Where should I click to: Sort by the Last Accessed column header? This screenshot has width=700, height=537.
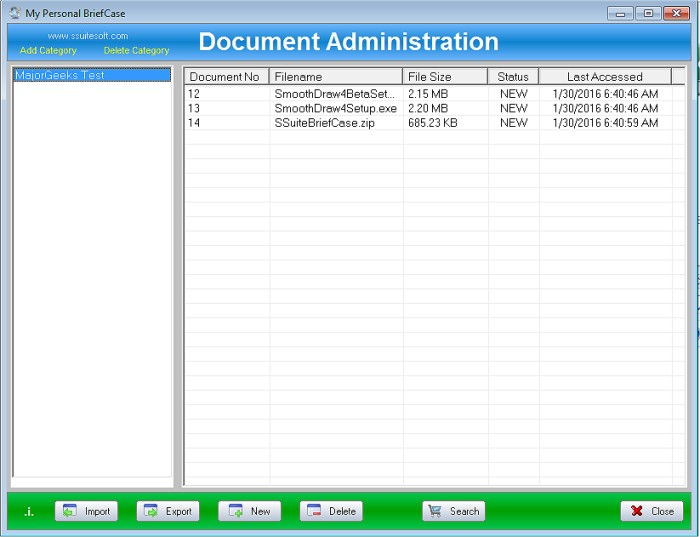[605, 76]
